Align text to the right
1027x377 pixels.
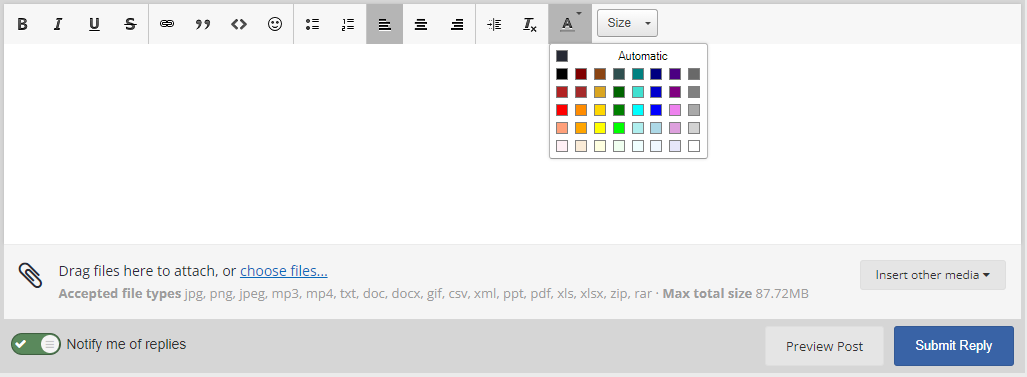(457, 24)
